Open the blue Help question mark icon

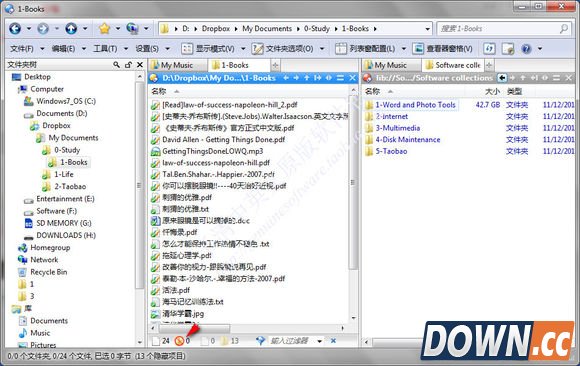click(526, 48)
